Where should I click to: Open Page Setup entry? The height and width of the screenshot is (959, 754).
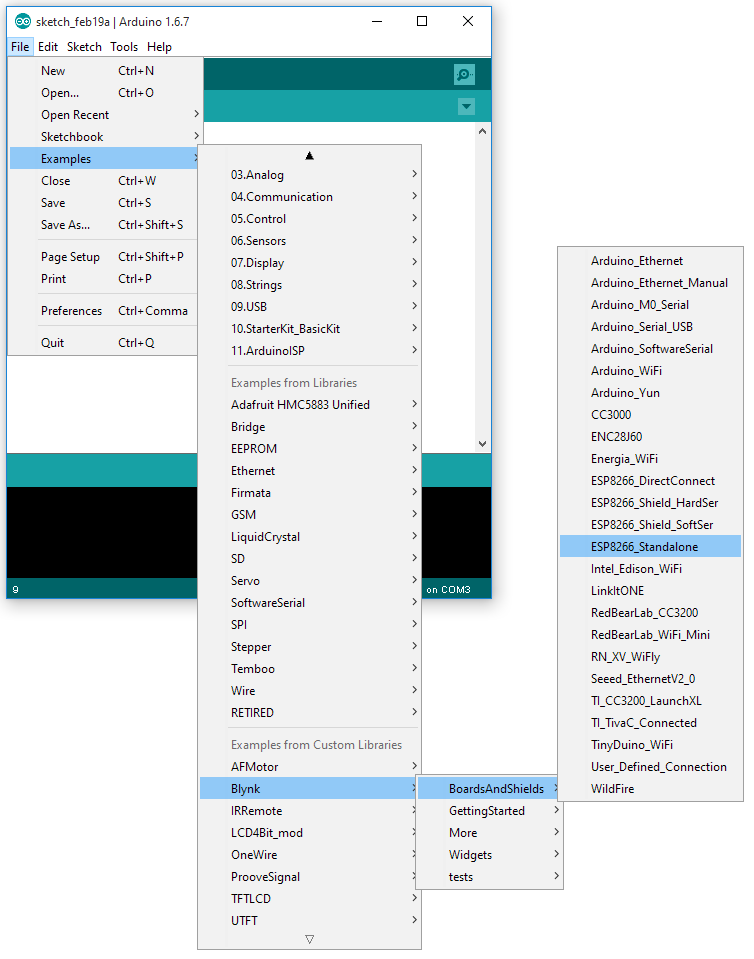(104, 257)
